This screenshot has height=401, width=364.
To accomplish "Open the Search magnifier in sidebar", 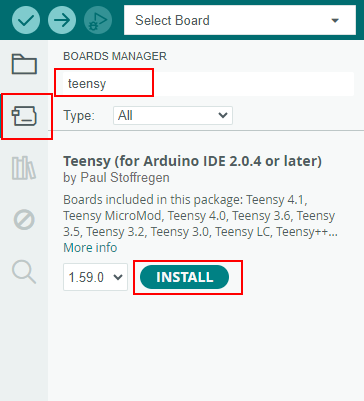I will tap(24, 272).
